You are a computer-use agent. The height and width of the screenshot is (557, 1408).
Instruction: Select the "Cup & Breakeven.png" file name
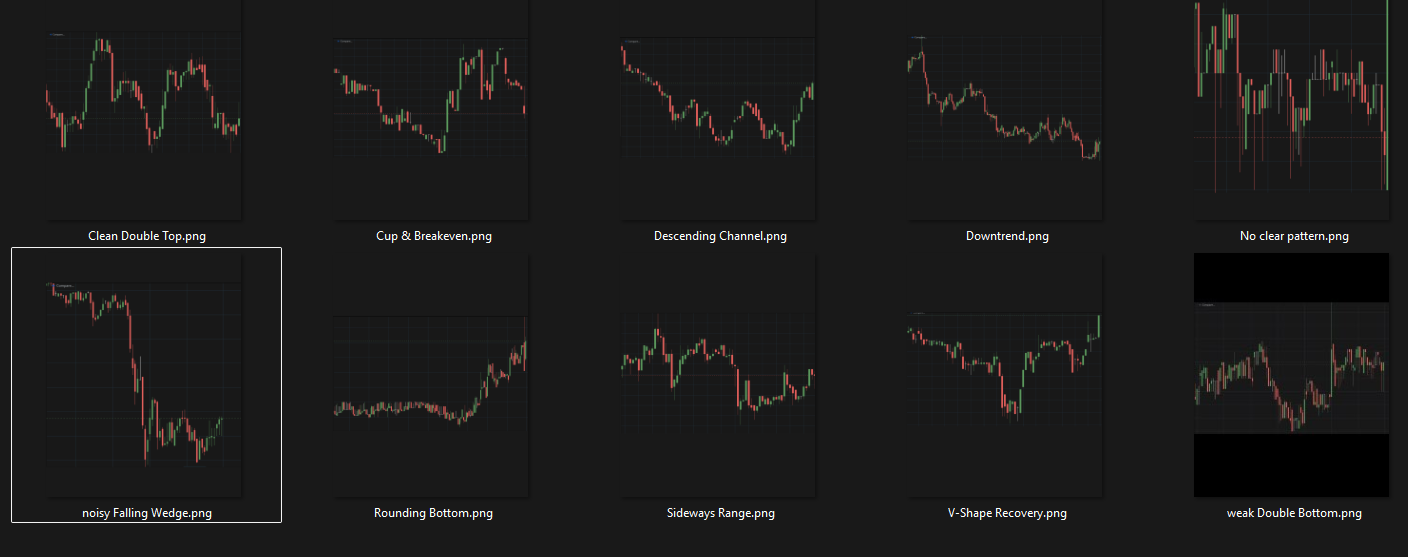[x=433, y=237]
